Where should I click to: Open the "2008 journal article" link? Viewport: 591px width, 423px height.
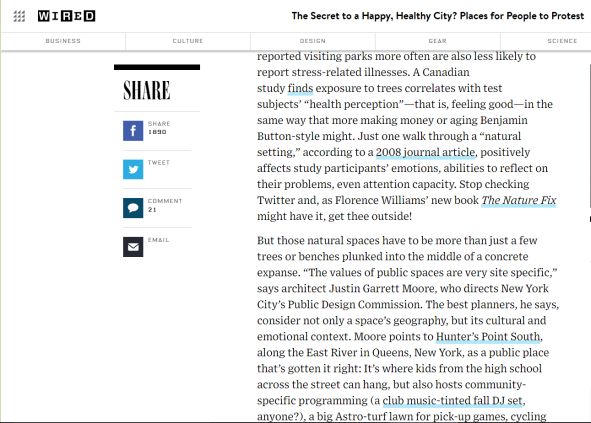coord(426,152)
